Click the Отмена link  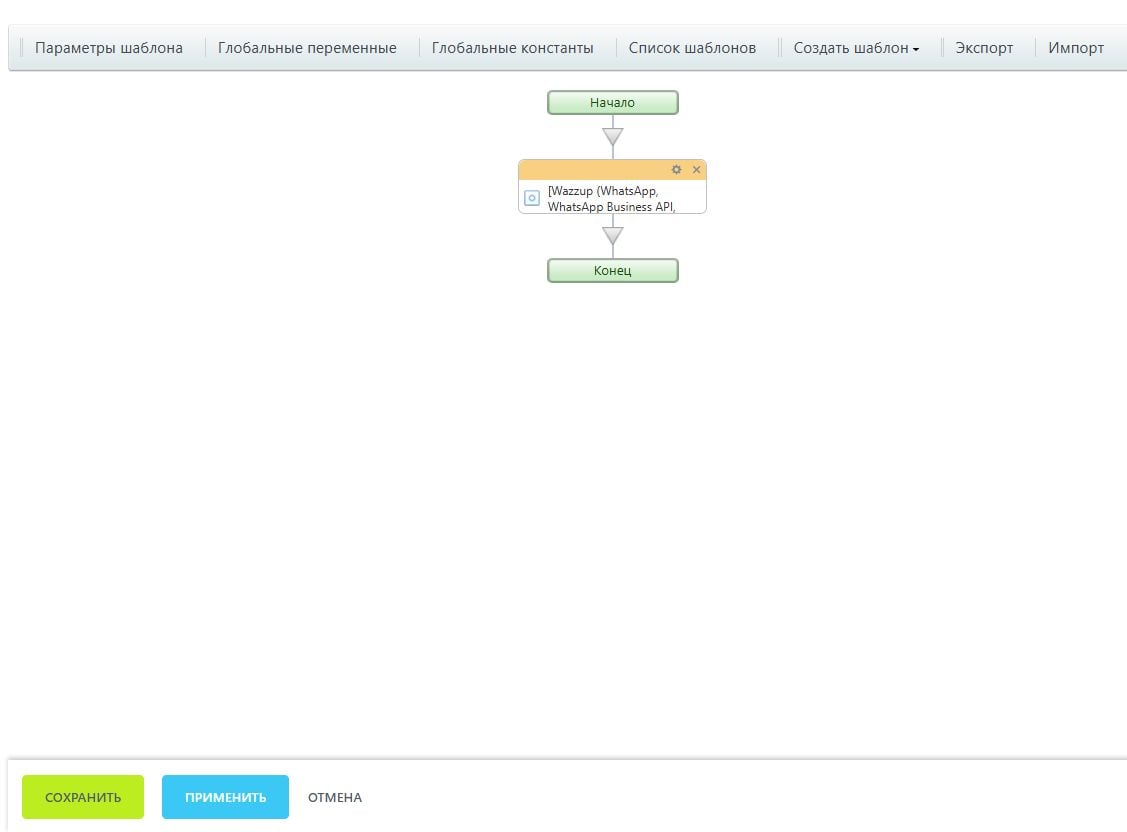(x=335, y=798)
